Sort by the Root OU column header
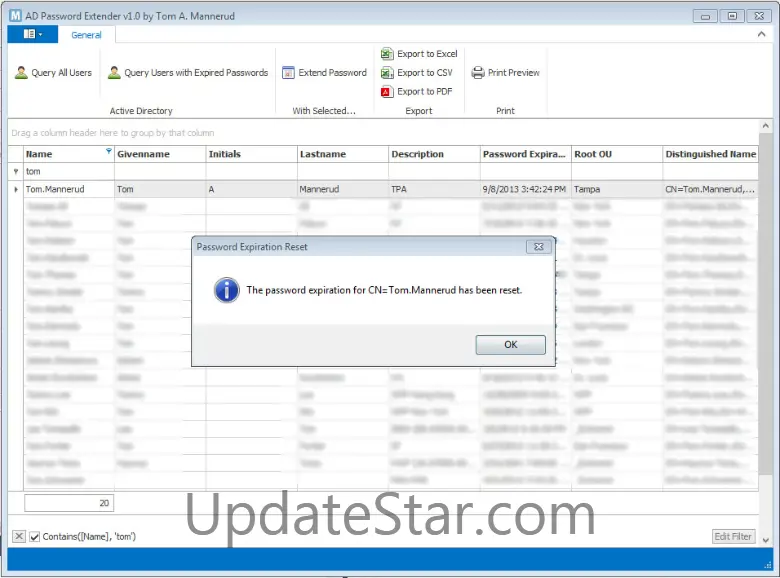 click(x=617, y=154)
